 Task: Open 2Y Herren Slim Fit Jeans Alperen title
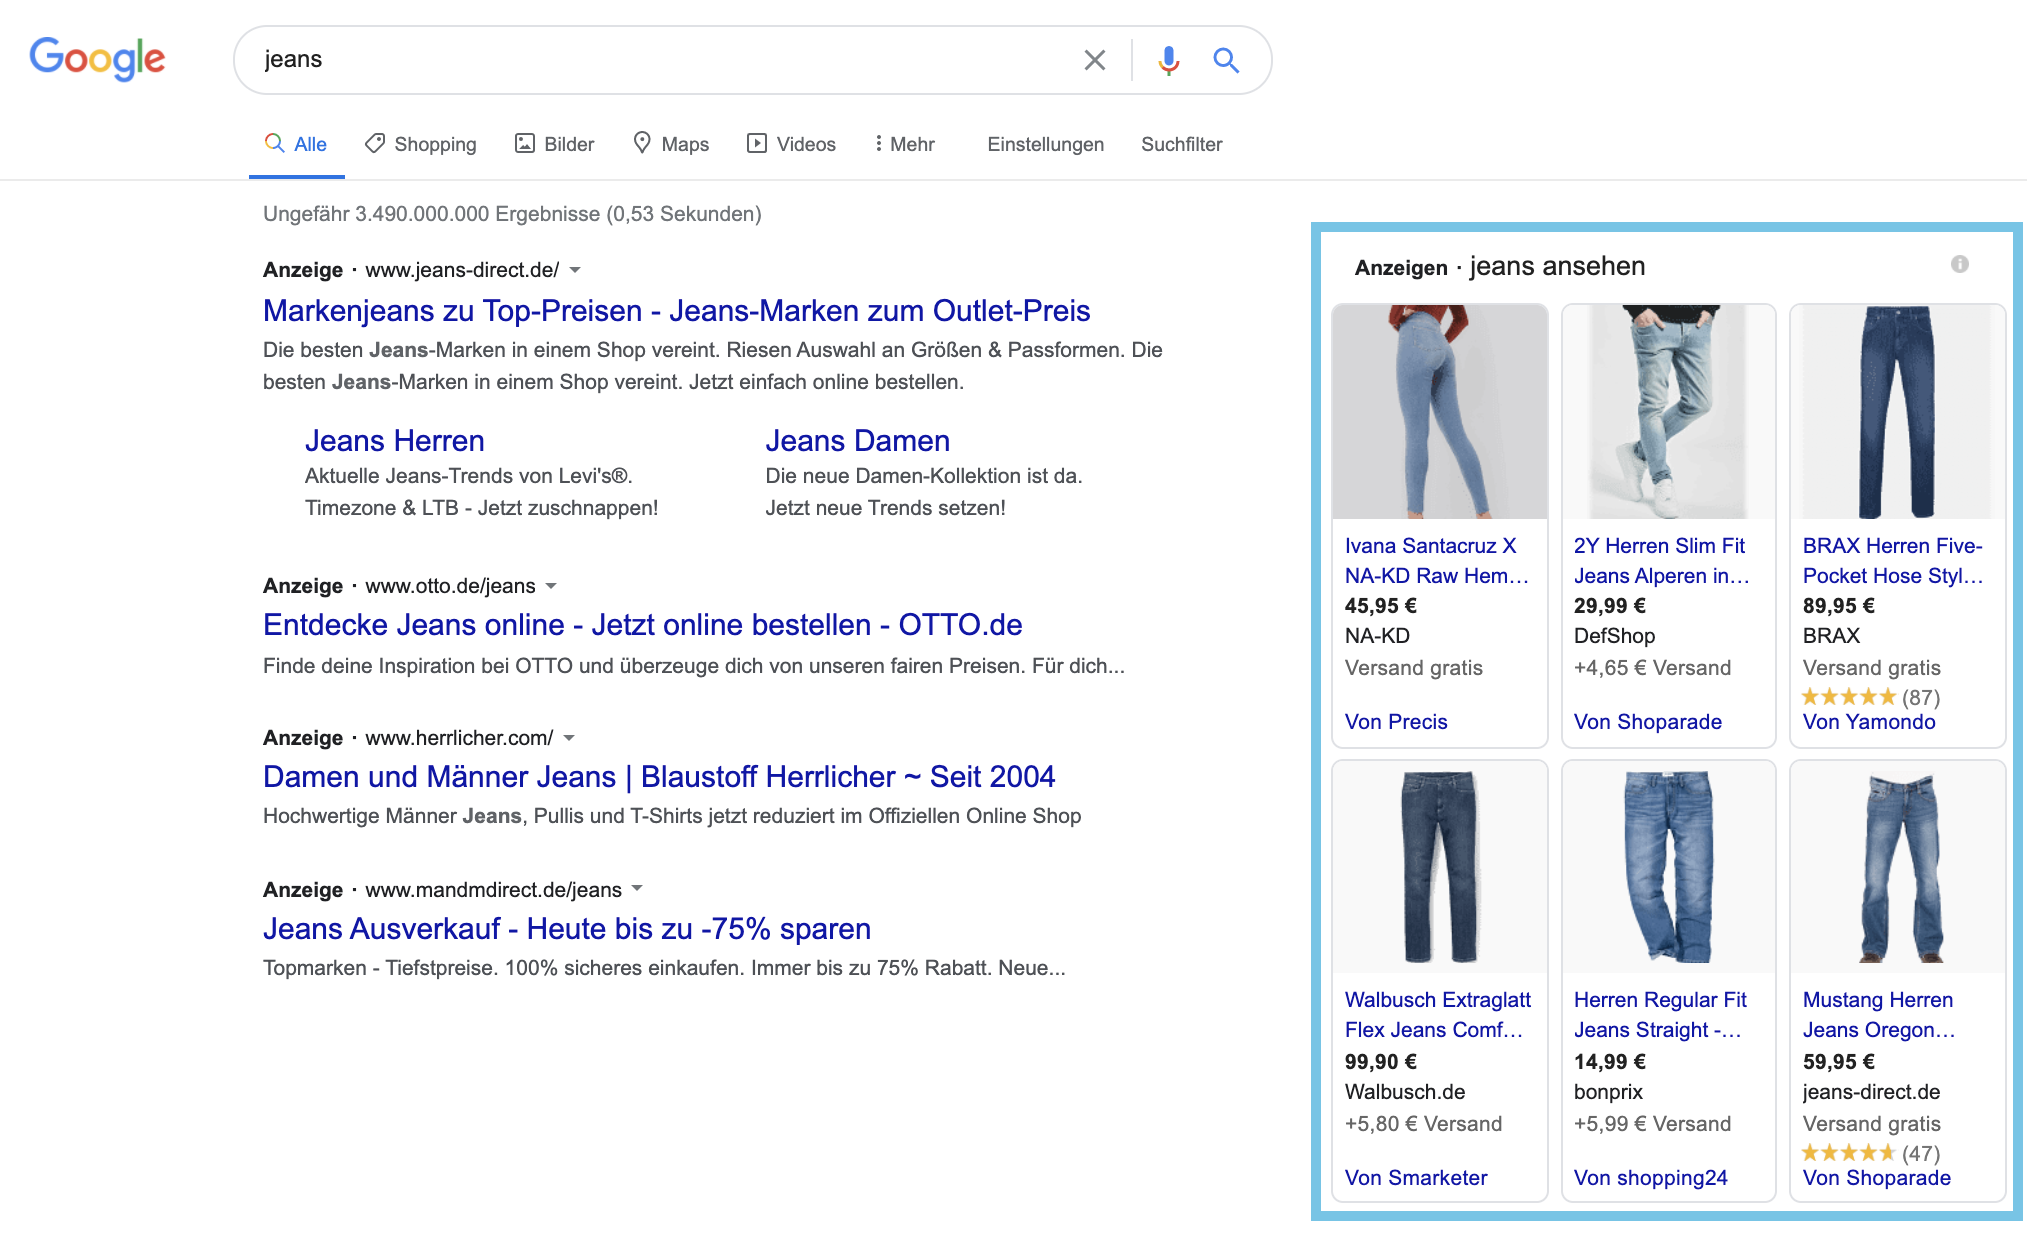1662,561
